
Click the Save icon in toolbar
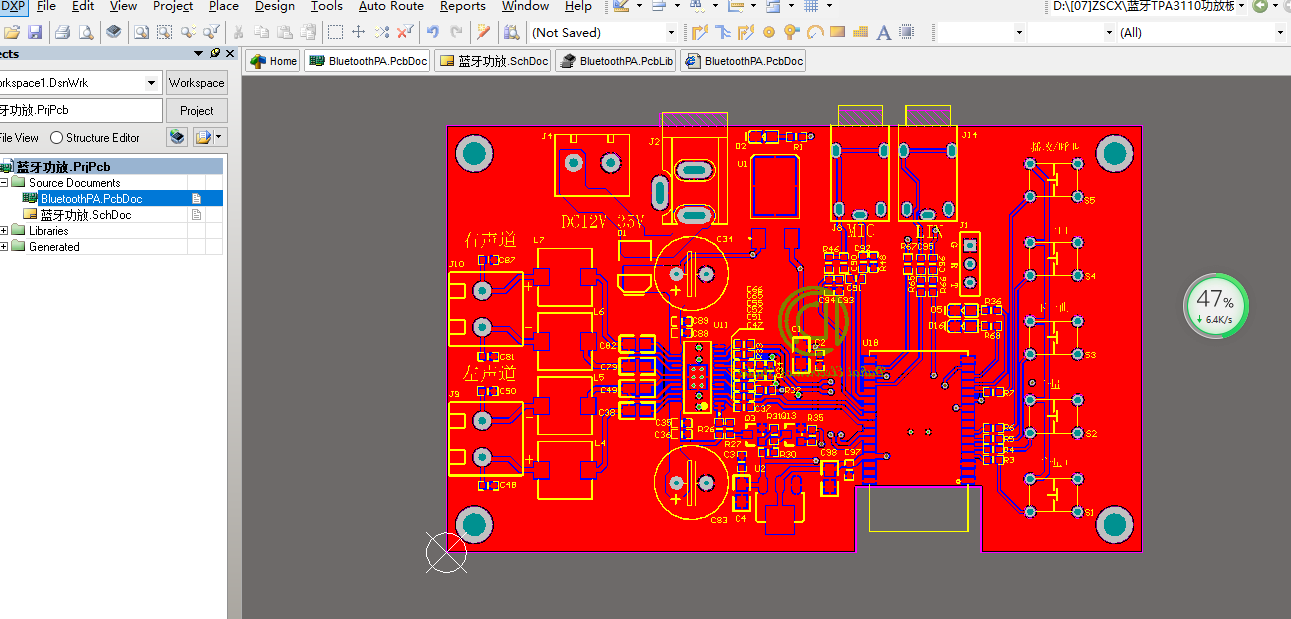(x=34, y=32)
